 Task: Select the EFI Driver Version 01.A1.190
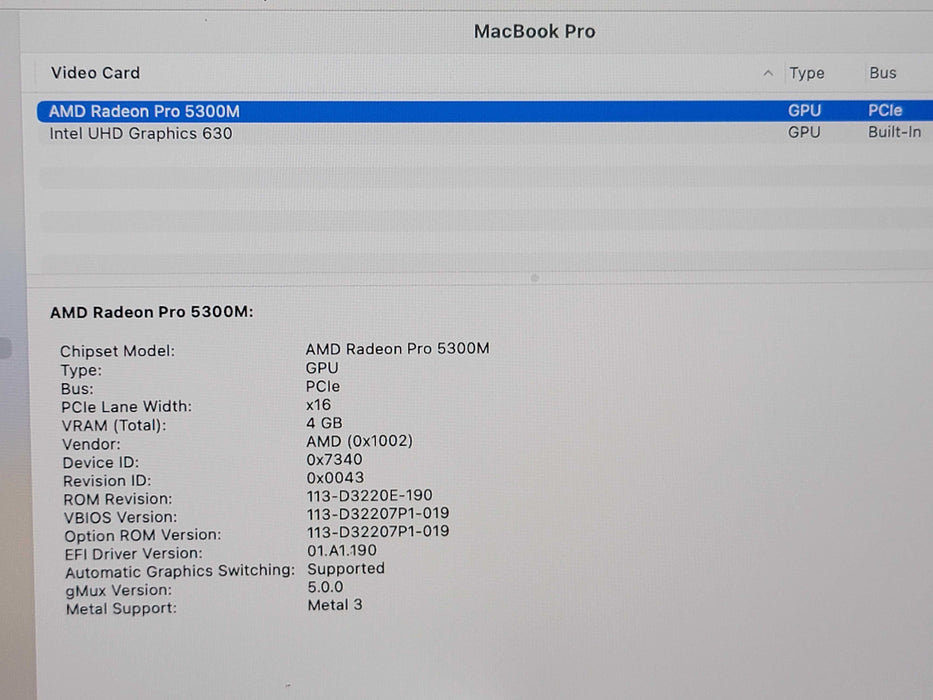point(342,550)
